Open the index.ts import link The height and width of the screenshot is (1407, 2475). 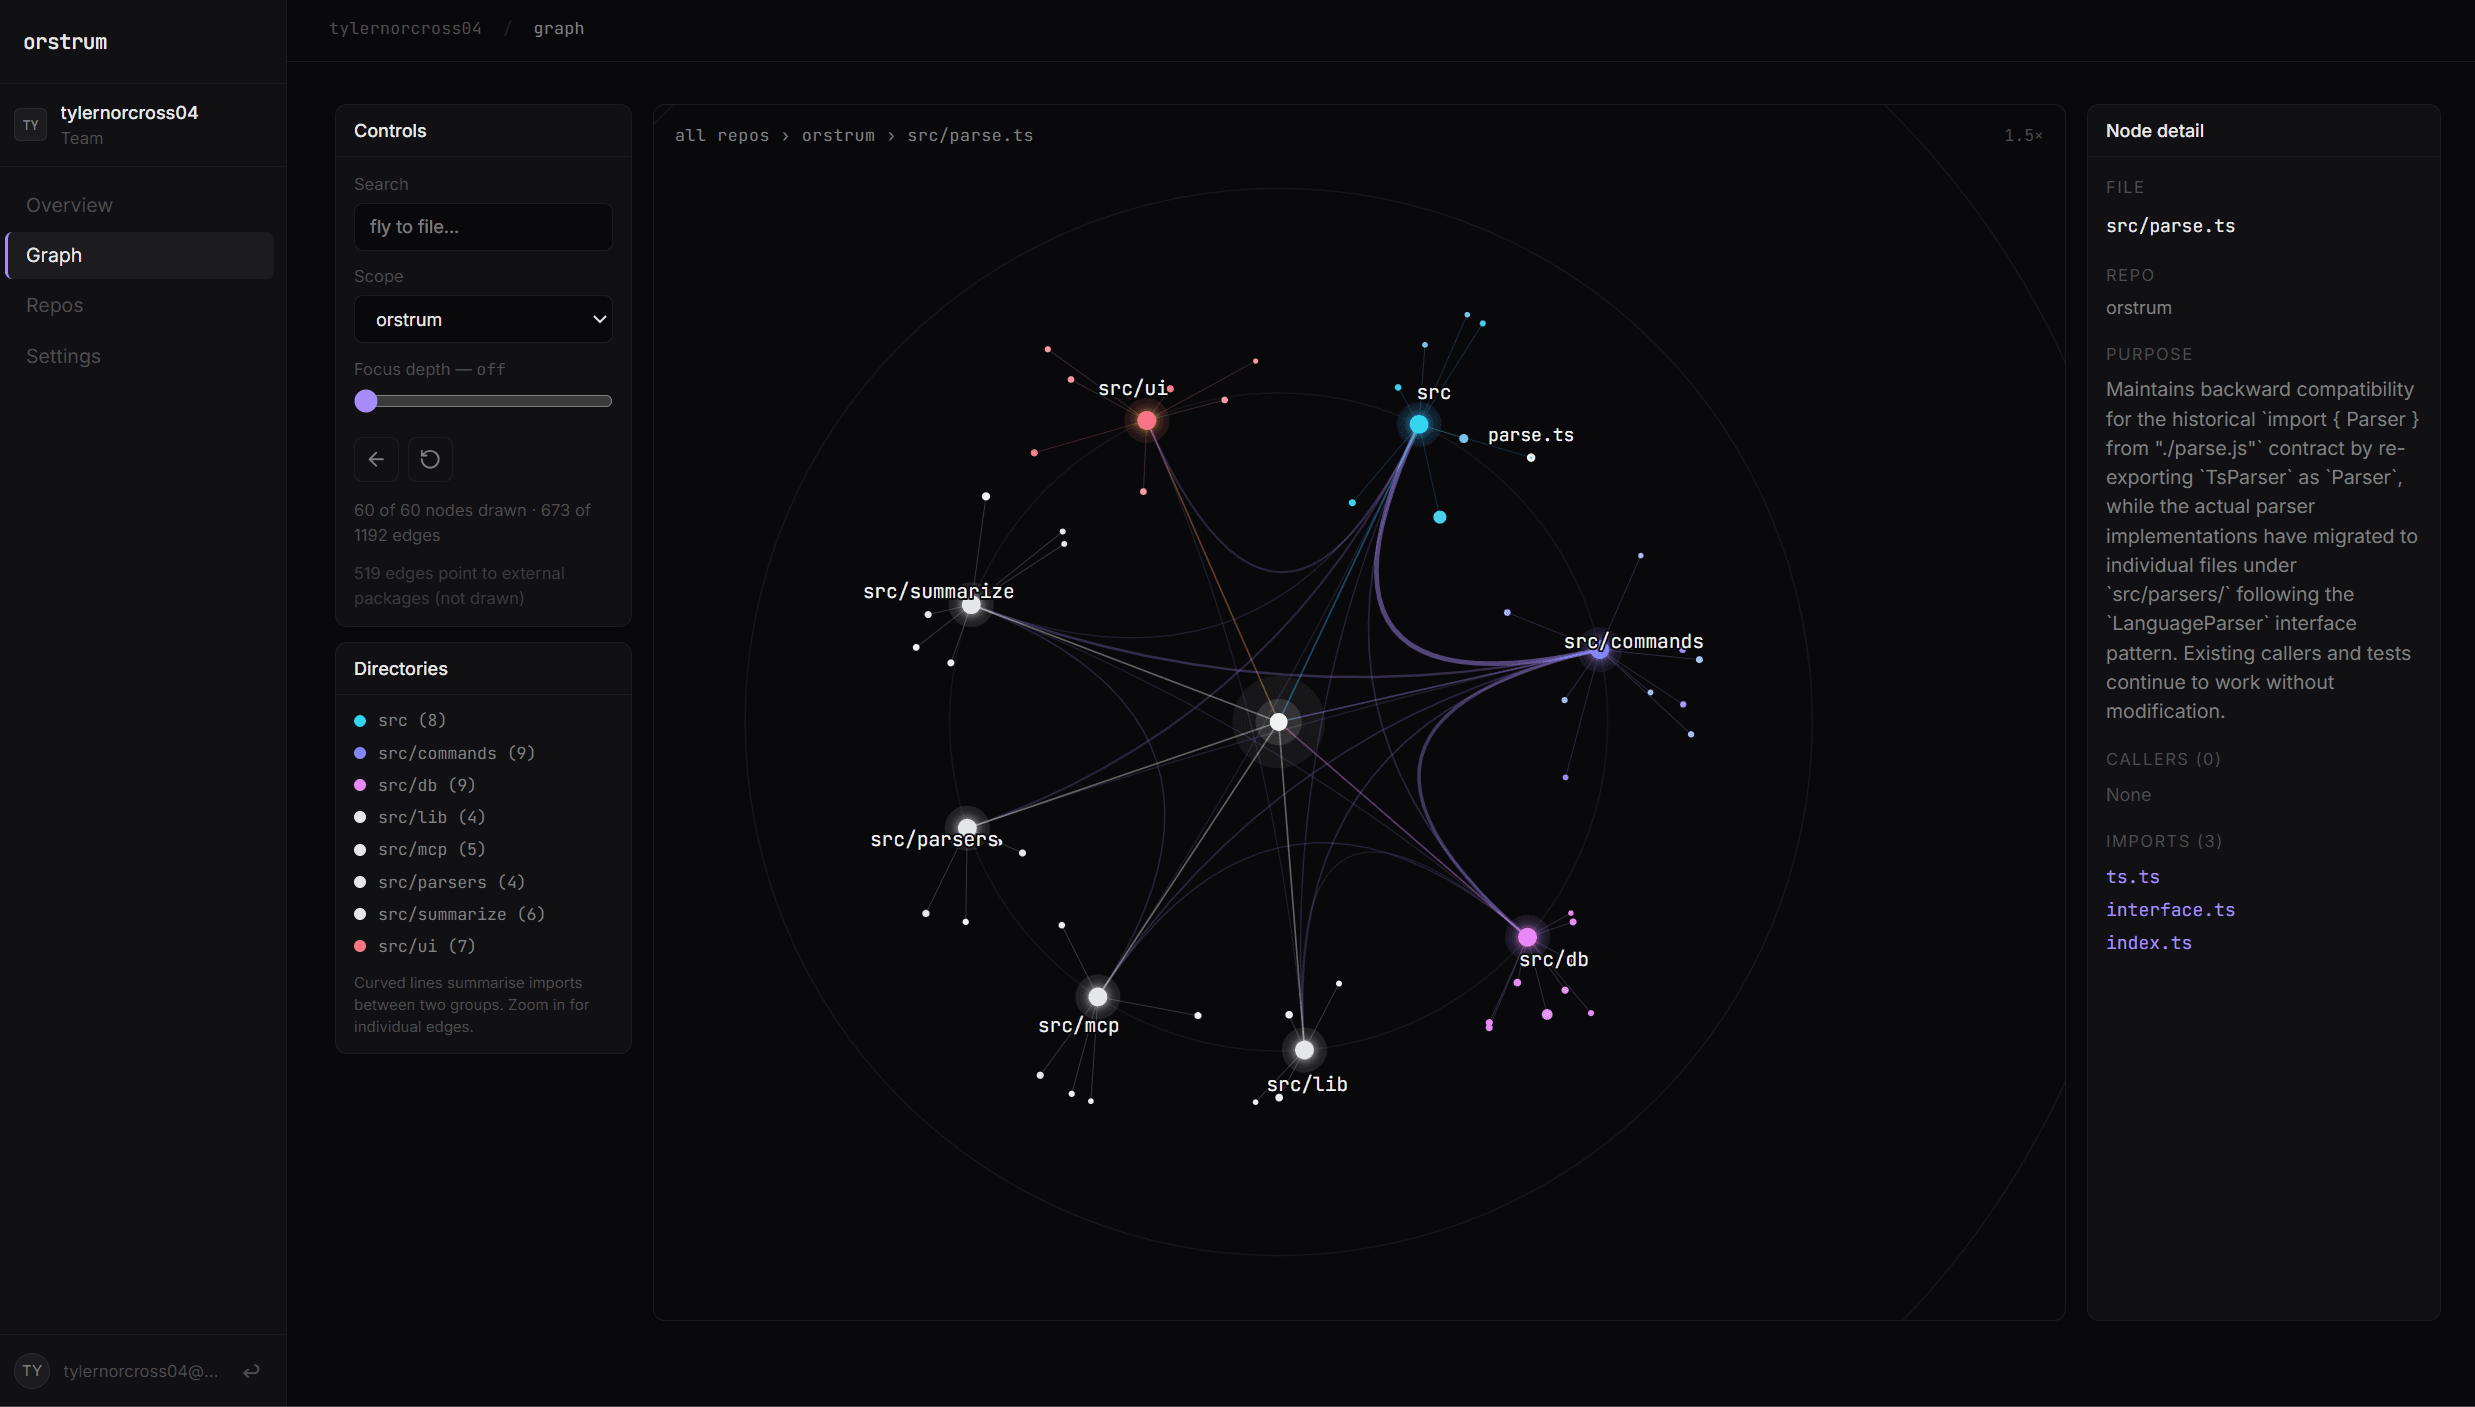[2149, 943]
